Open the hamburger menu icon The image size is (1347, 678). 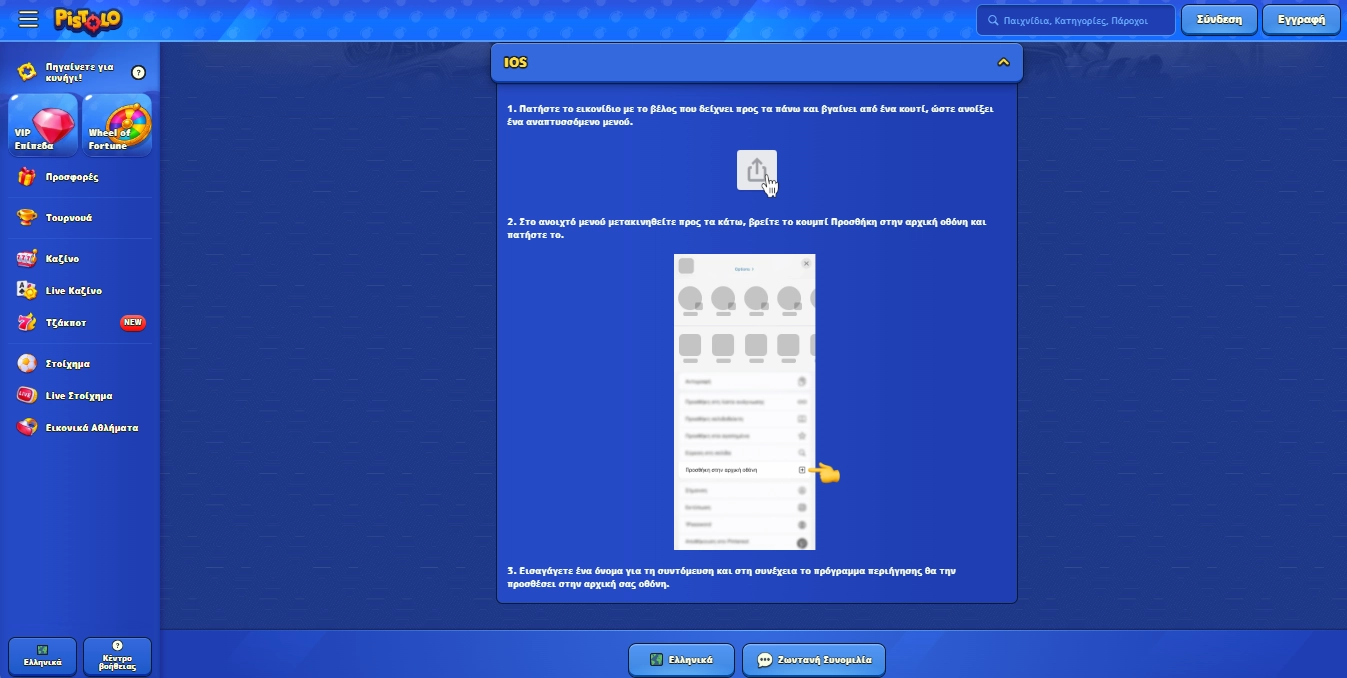28,20
